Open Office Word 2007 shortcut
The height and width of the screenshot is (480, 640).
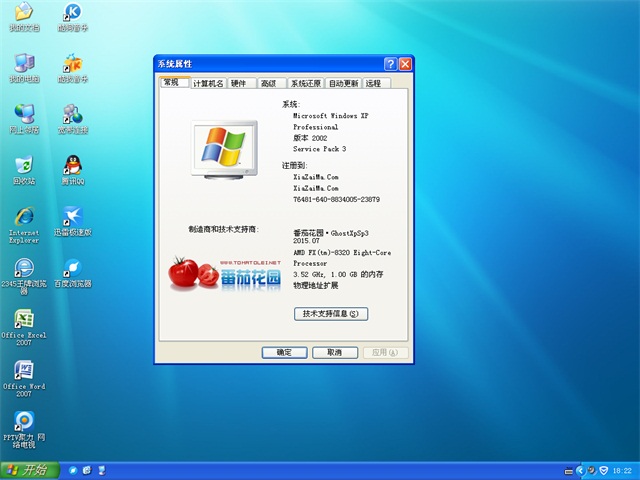[x=23, y=373]
